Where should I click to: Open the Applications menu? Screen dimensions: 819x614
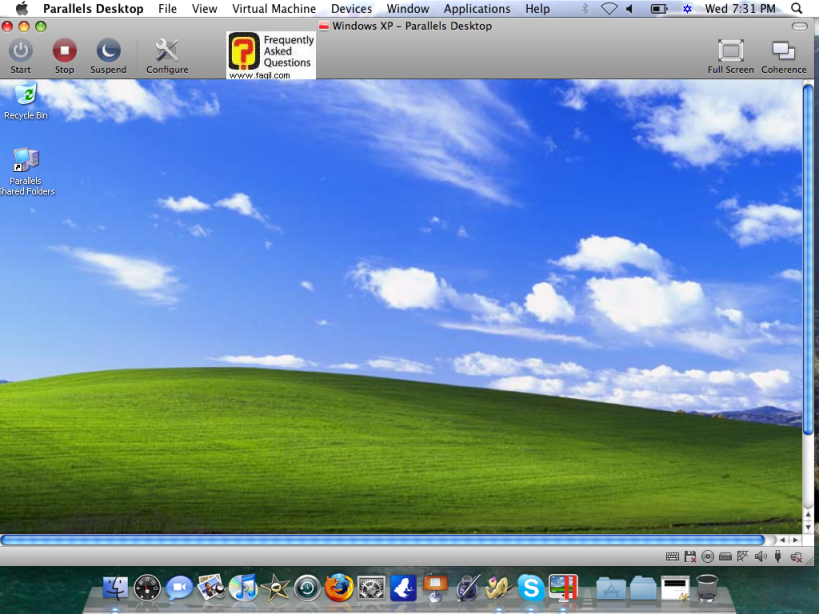point(477,8)
